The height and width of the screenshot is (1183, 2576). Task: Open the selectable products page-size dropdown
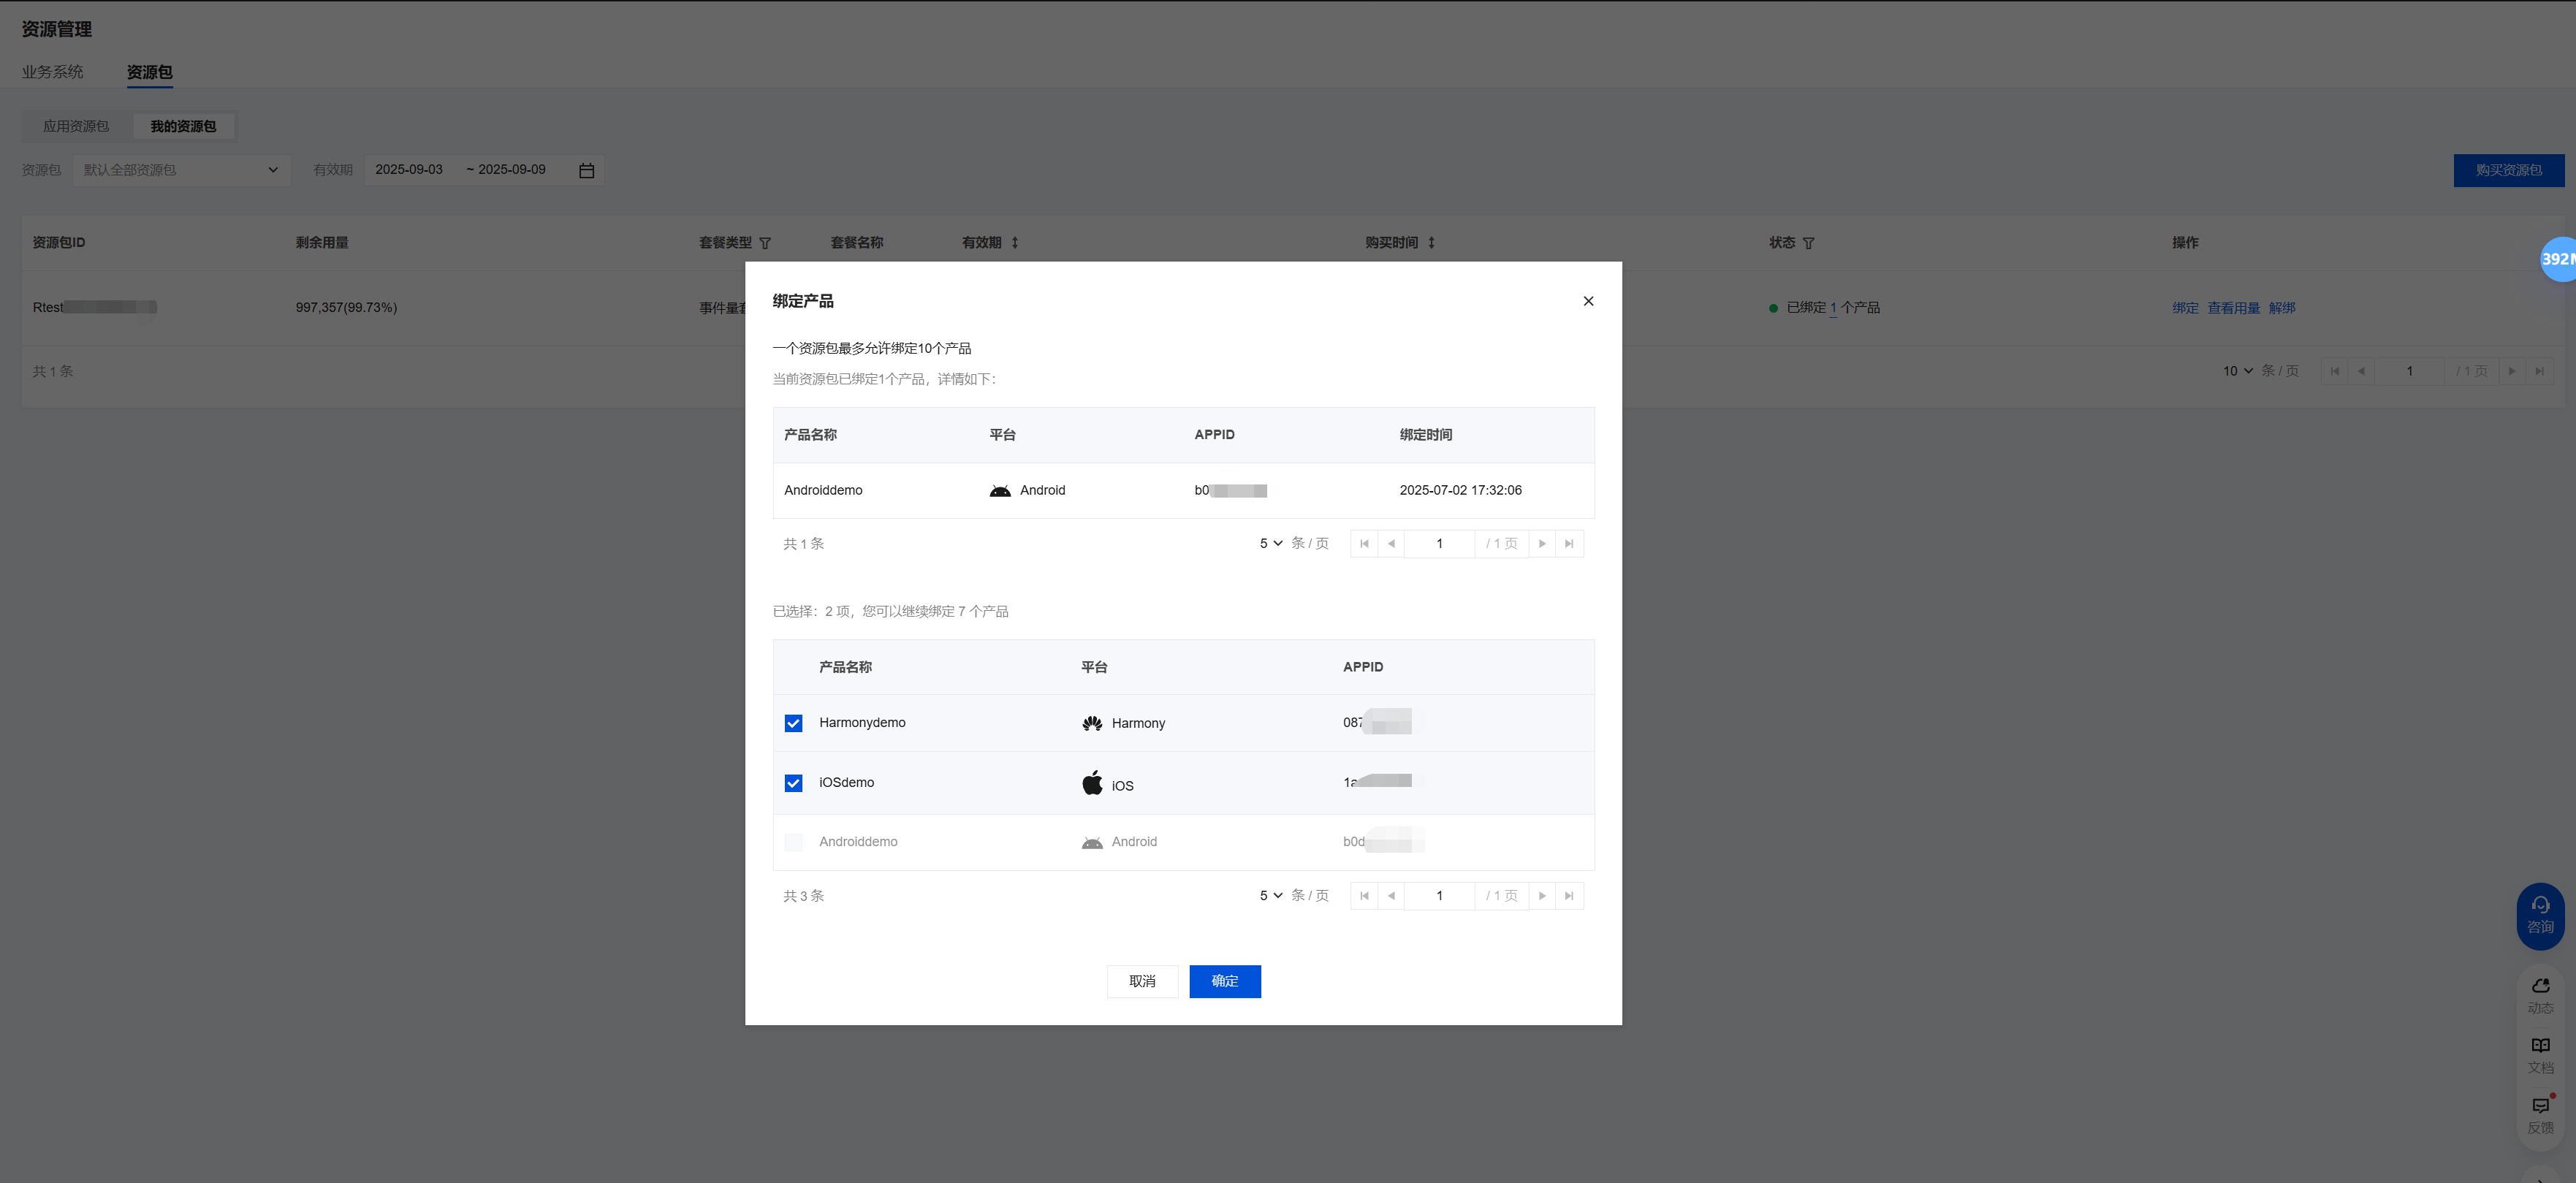1270,895
